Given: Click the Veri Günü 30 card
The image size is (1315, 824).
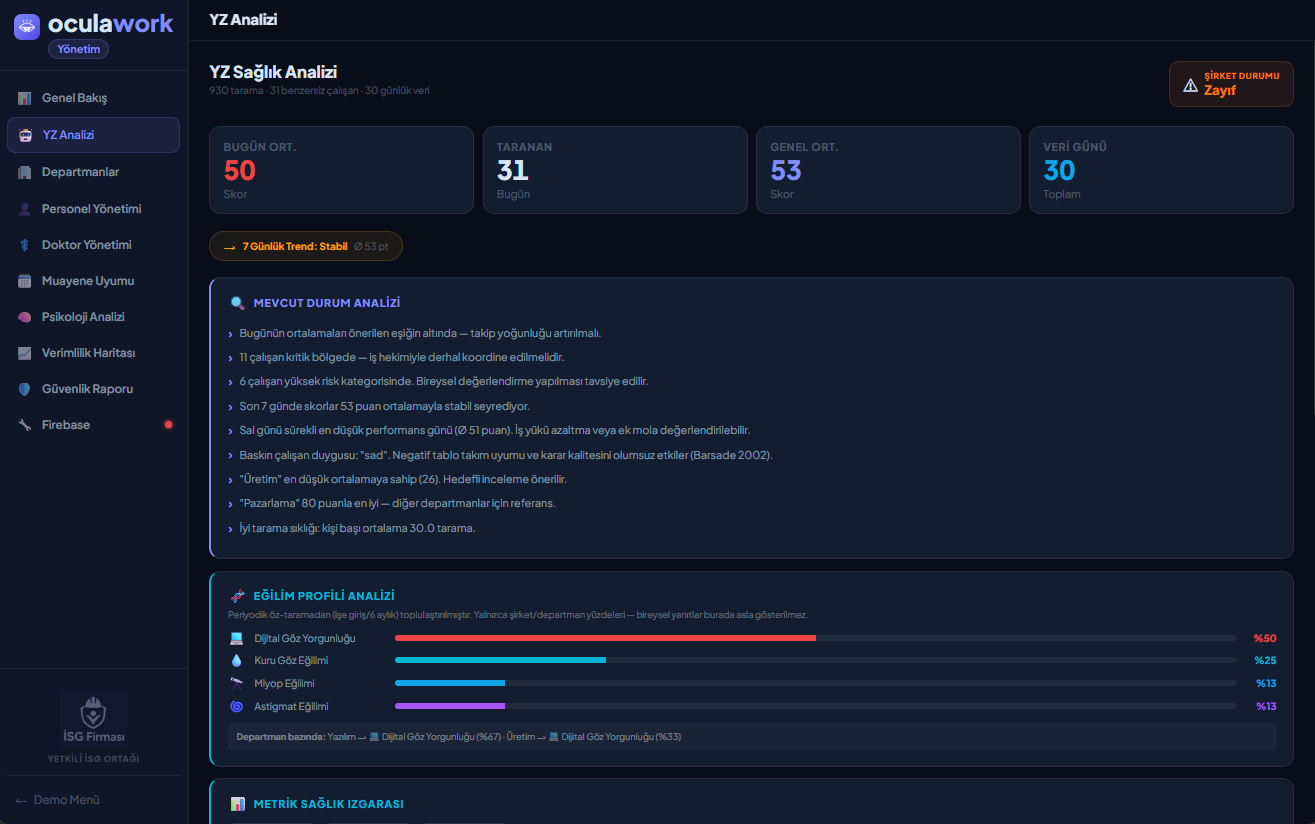Looking at the screenshot, I should 1161,170.
